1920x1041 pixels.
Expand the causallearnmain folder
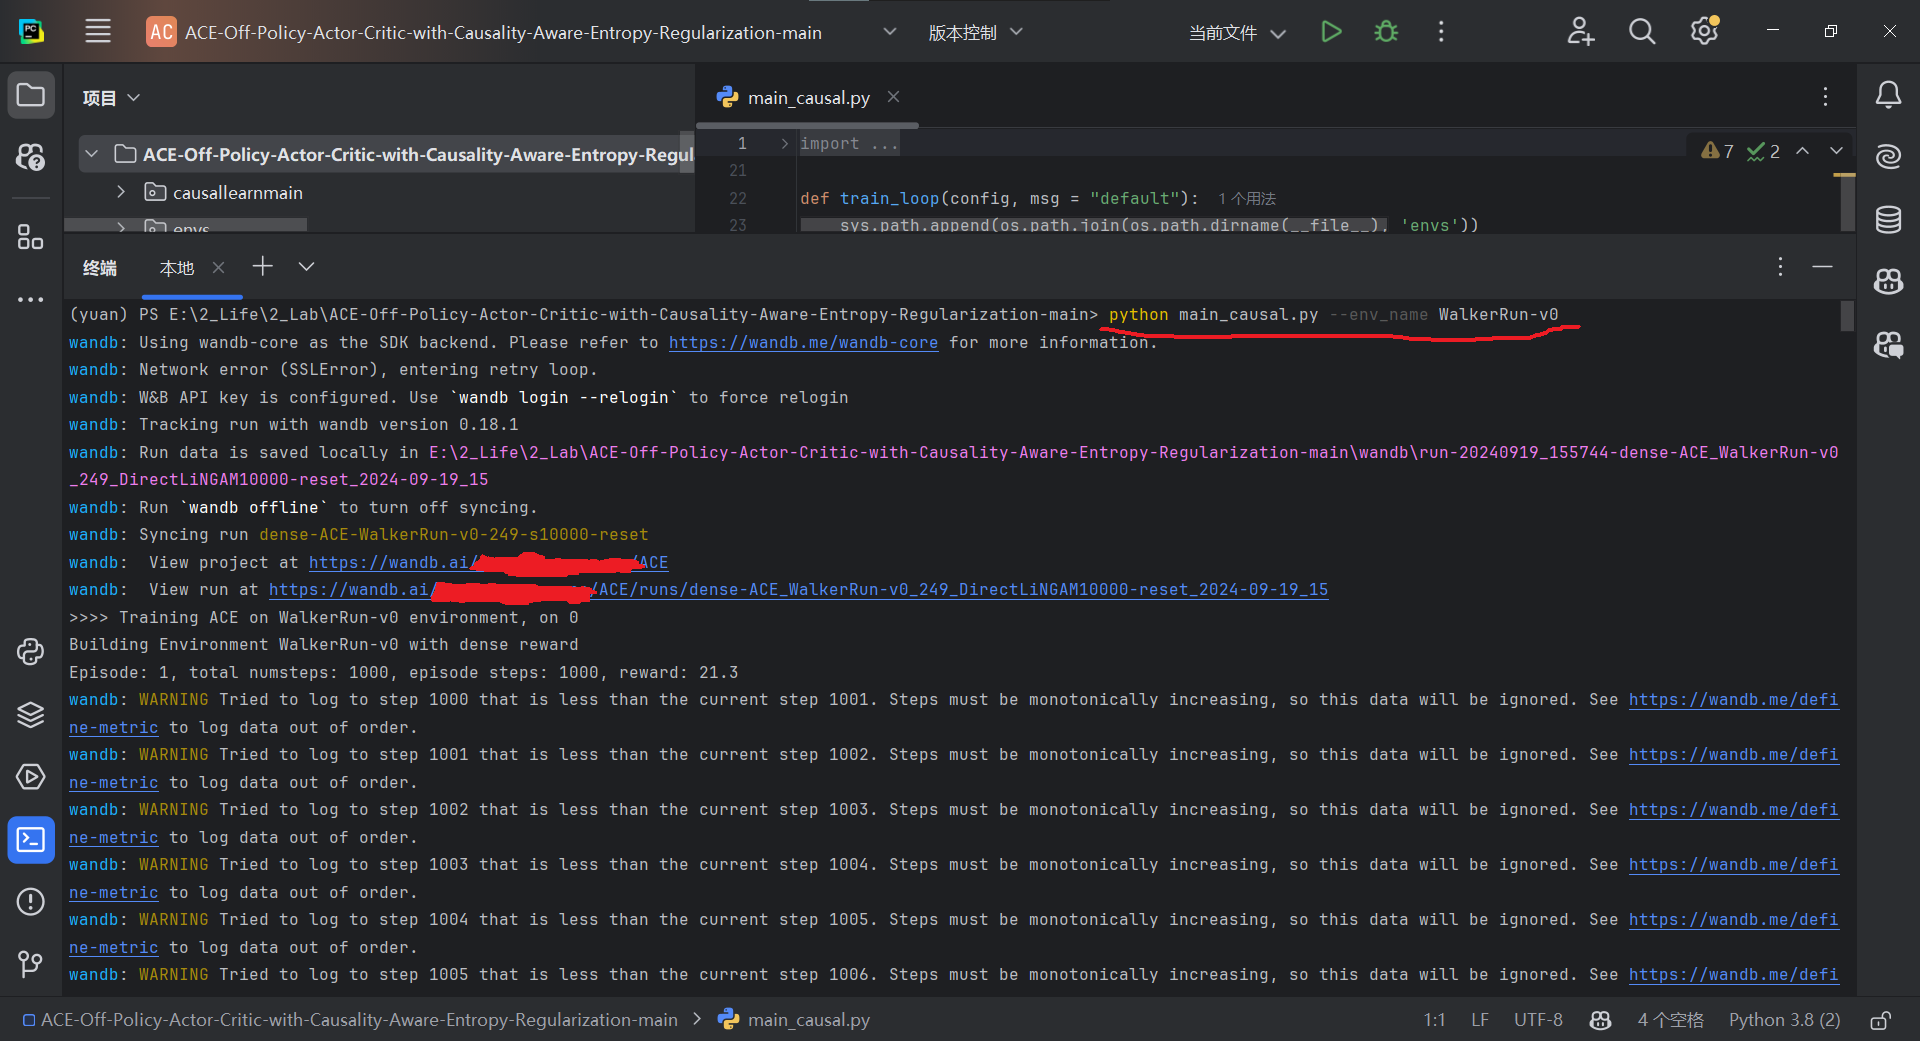pyautogui.click(x=121, y=192)
